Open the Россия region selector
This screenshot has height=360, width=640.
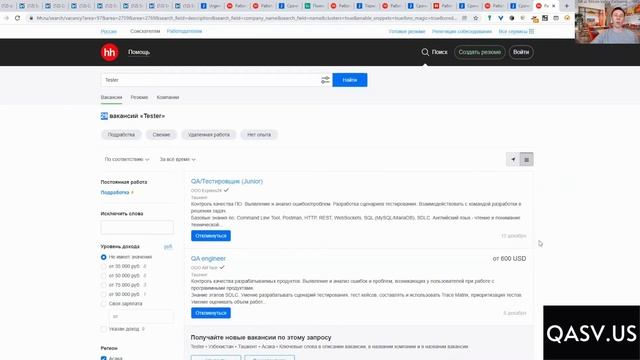coord(109,31)
